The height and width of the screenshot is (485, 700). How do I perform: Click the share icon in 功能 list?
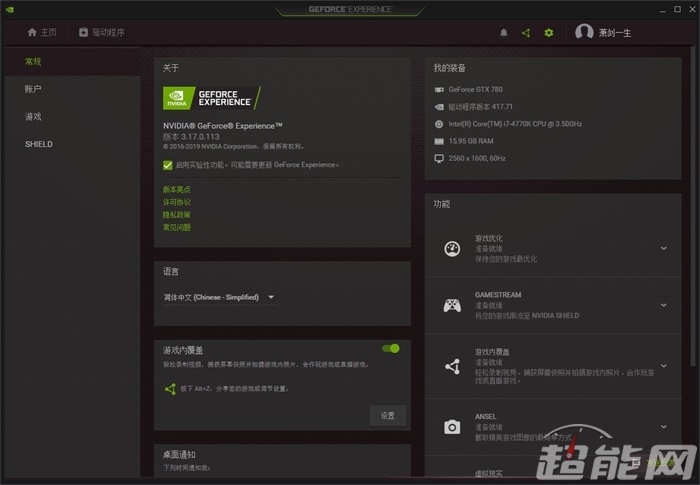tap(452, 367)
